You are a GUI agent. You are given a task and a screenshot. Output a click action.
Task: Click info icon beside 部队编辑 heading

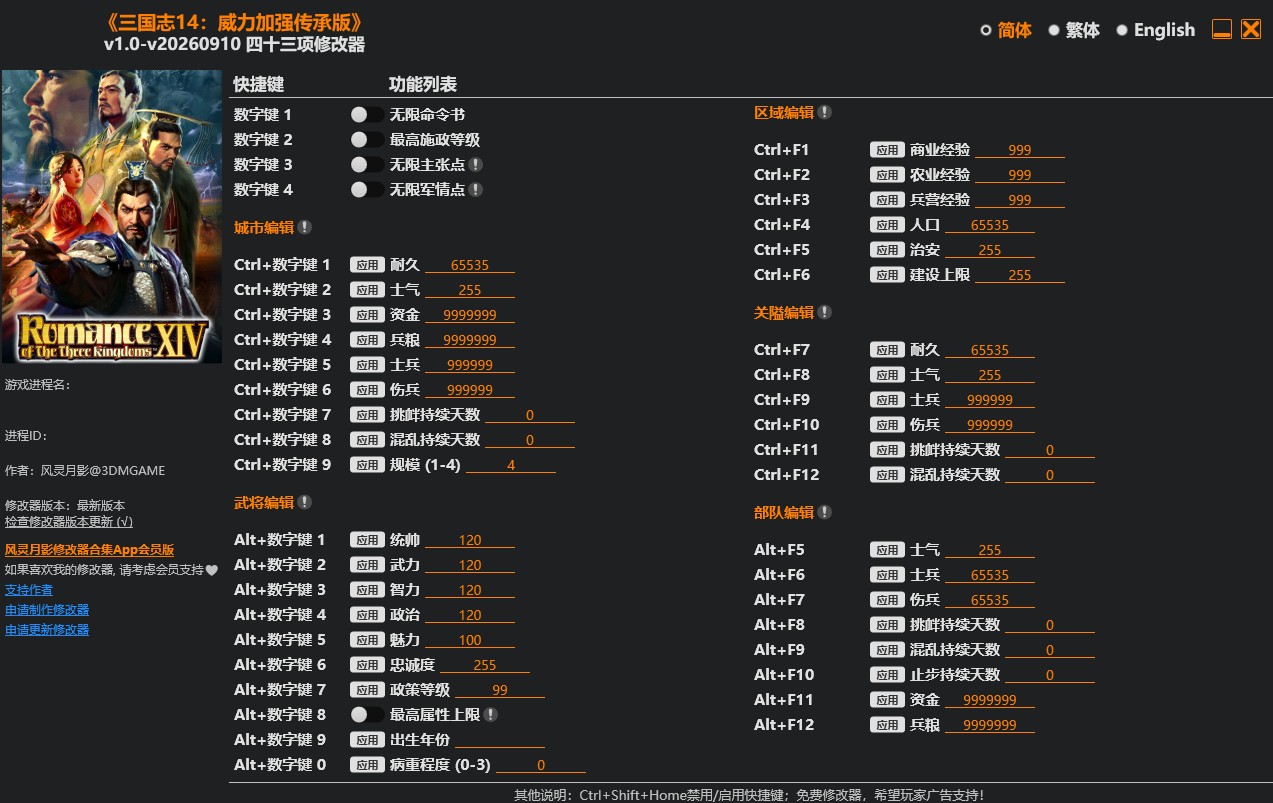click(825, 512)
